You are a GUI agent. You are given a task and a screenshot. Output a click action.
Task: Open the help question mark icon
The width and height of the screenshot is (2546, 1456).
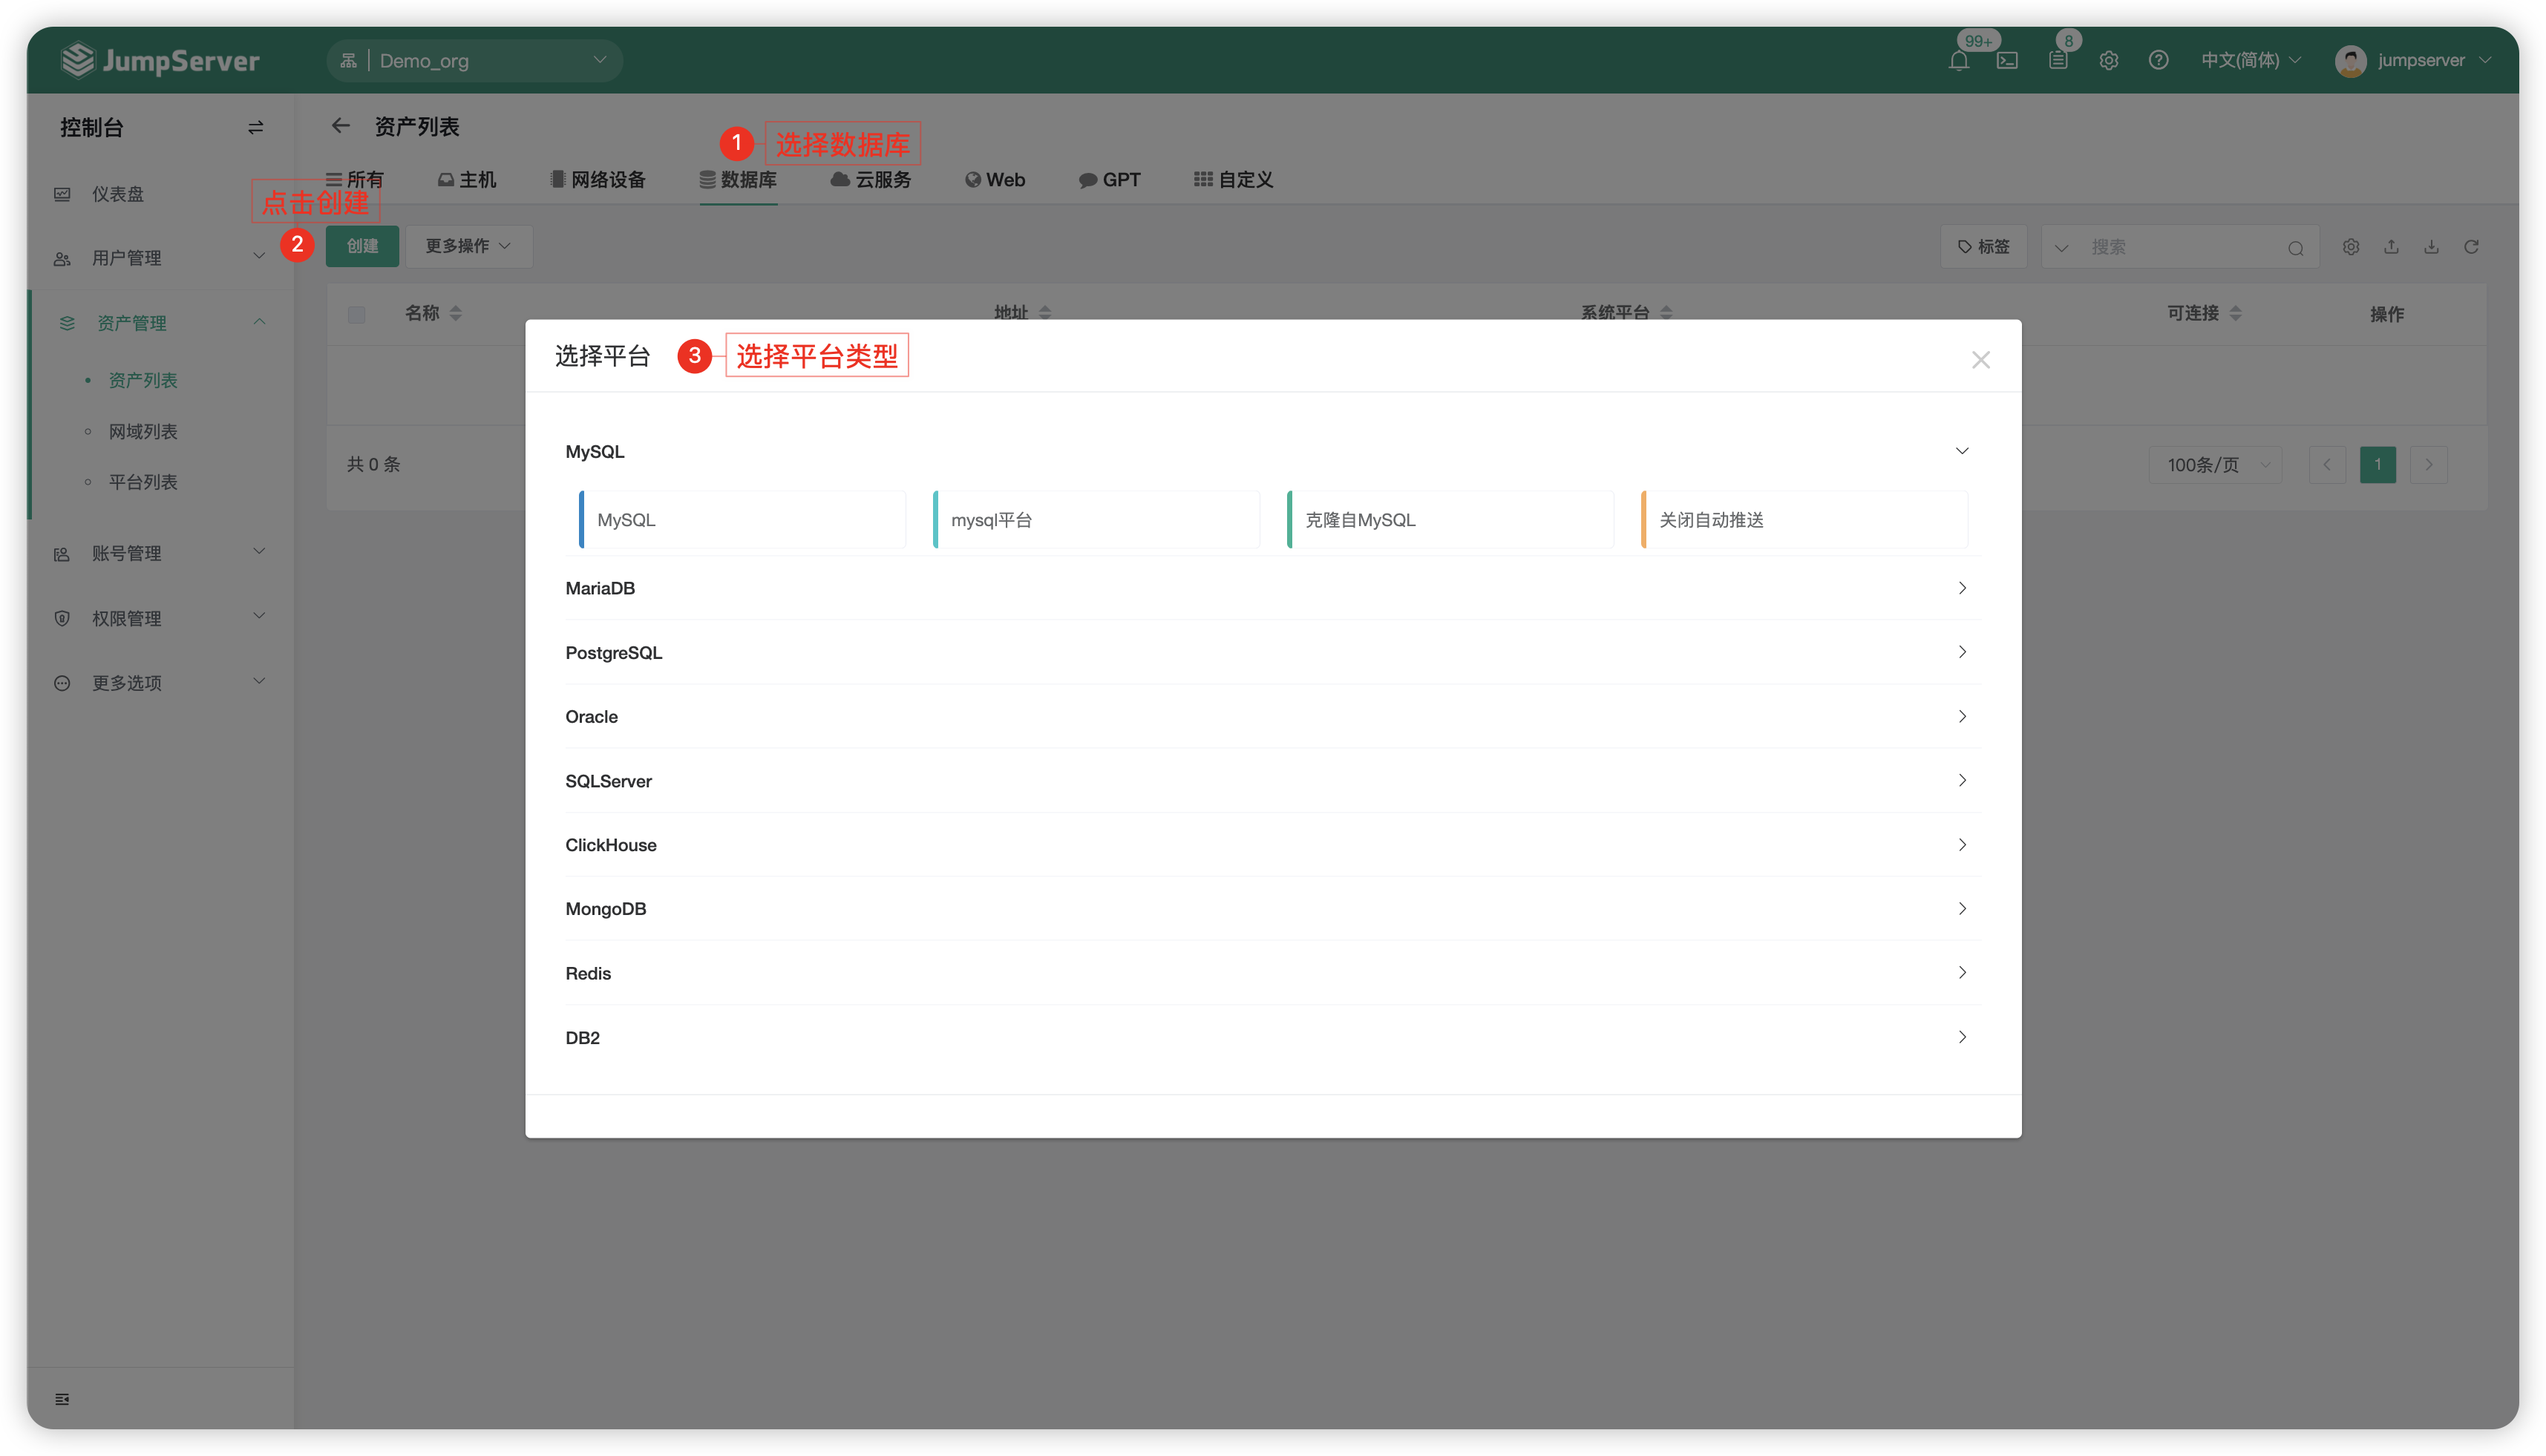2159,60
